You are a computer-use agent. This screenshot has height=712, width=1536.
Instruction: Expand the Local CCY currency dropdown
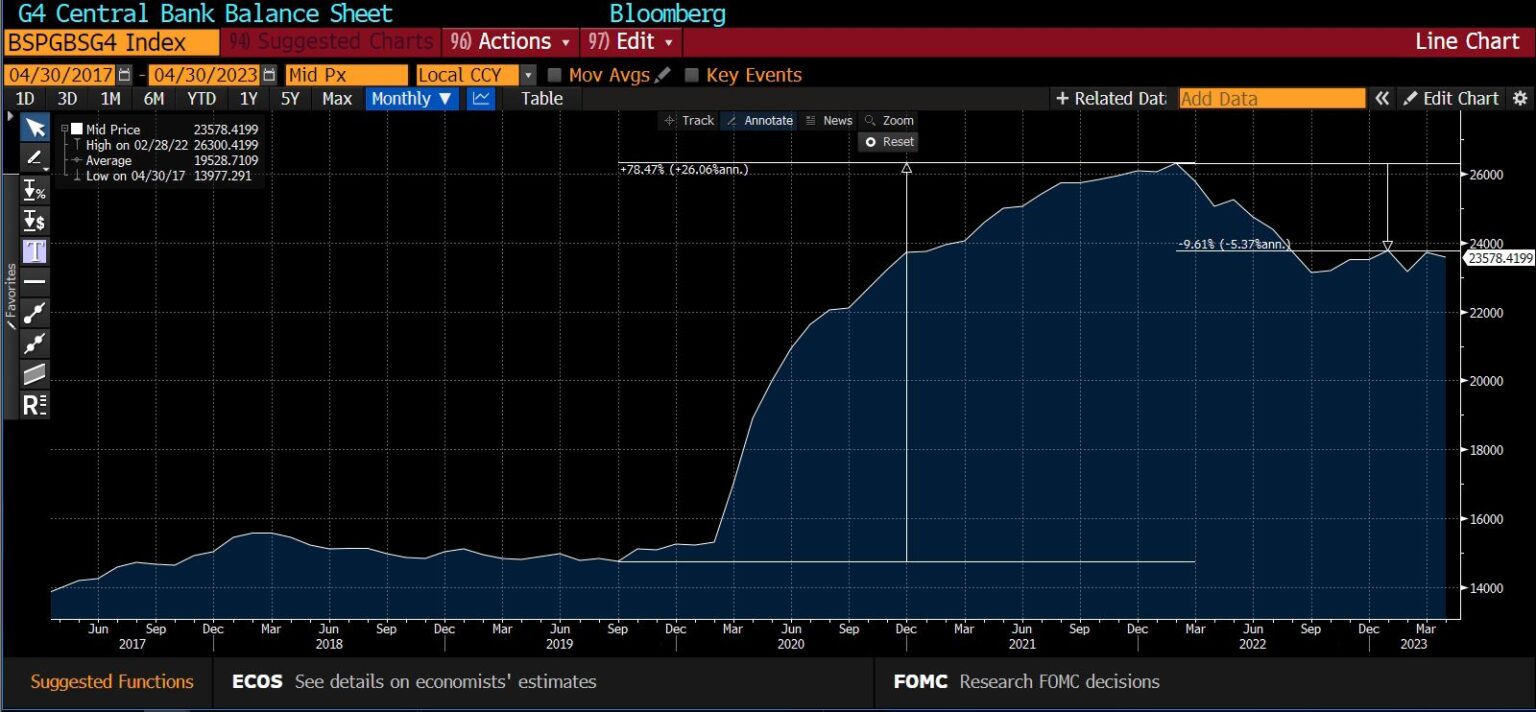(x=528, y=75)
